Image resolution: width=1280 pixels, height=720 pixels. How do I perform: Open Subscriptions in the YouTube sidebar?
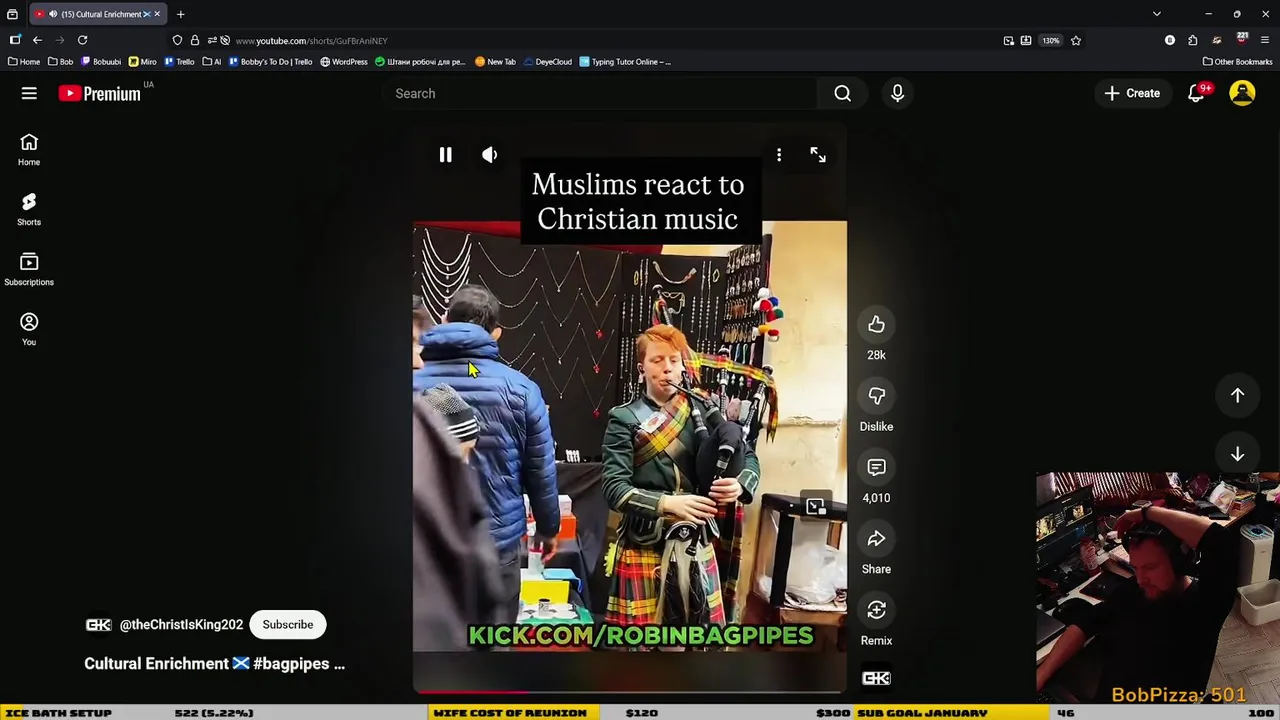tap(29, 270)
